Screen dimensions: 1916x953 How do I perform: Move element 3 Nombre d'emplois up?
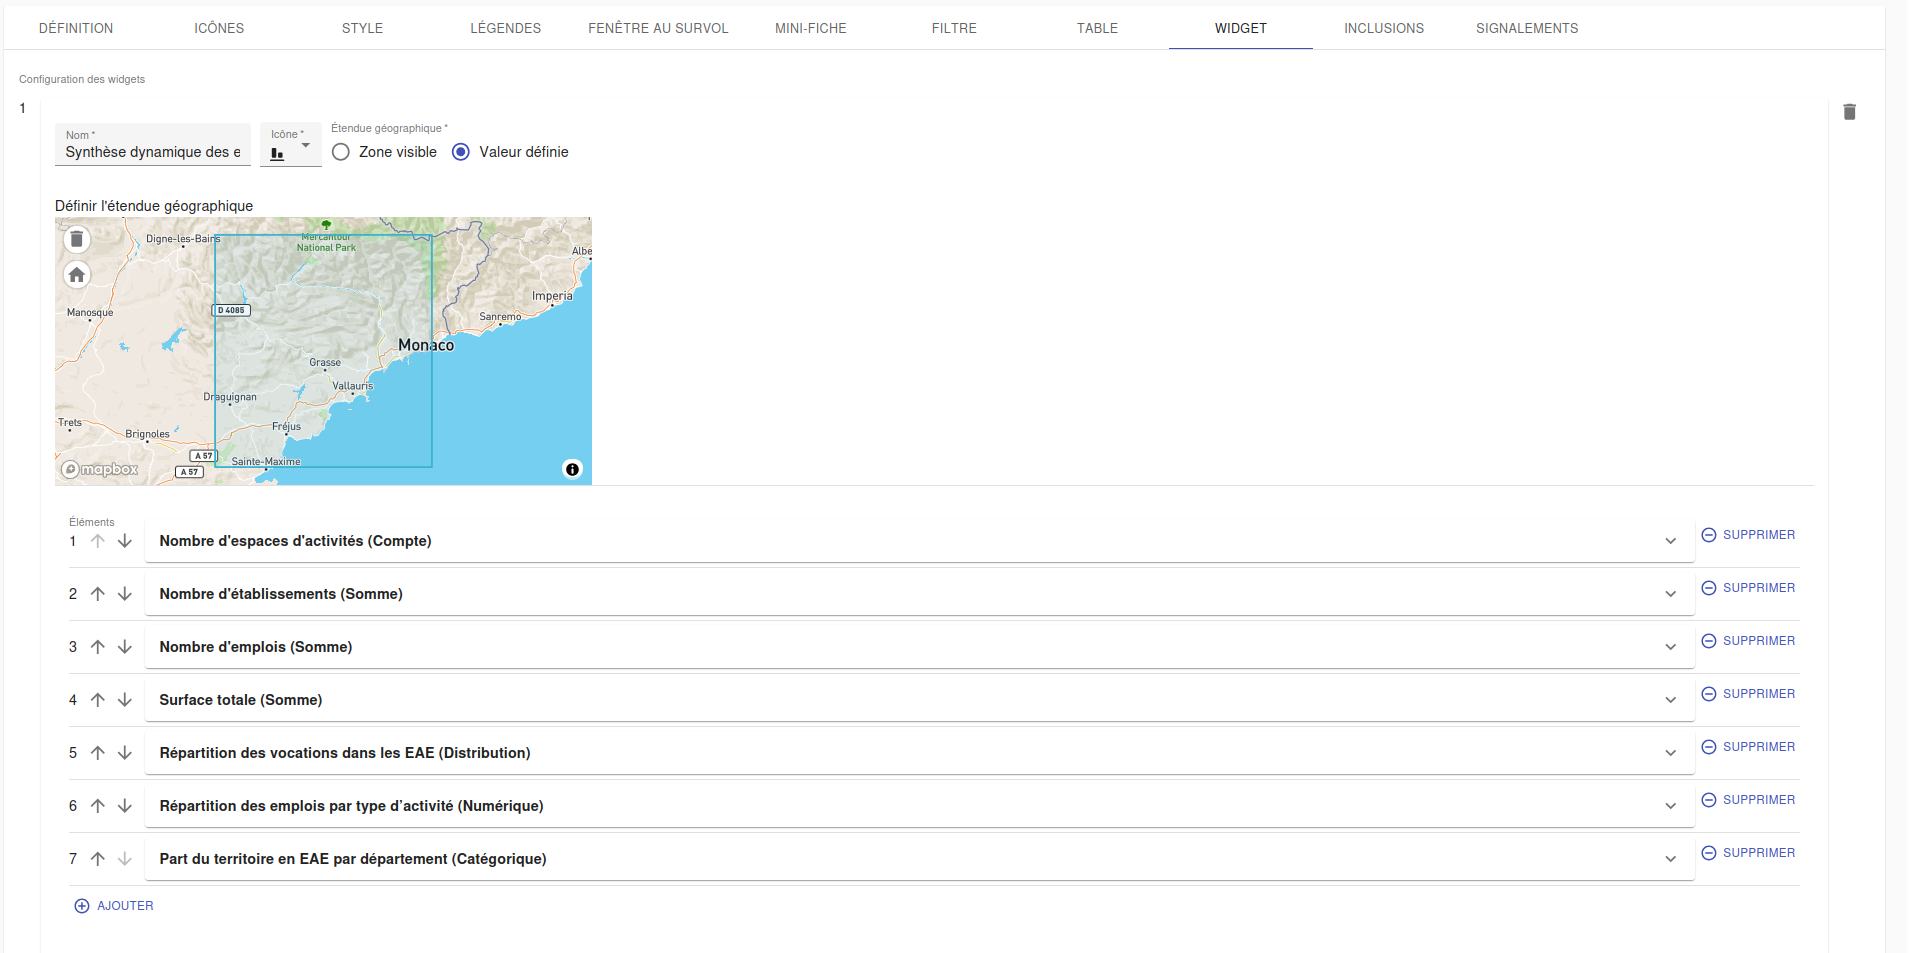pos(98,647)
